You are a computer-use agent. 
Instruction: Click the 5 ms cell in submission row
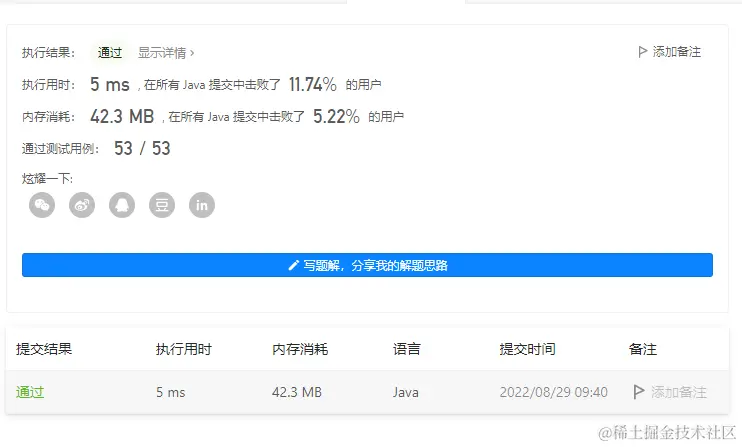171,392
